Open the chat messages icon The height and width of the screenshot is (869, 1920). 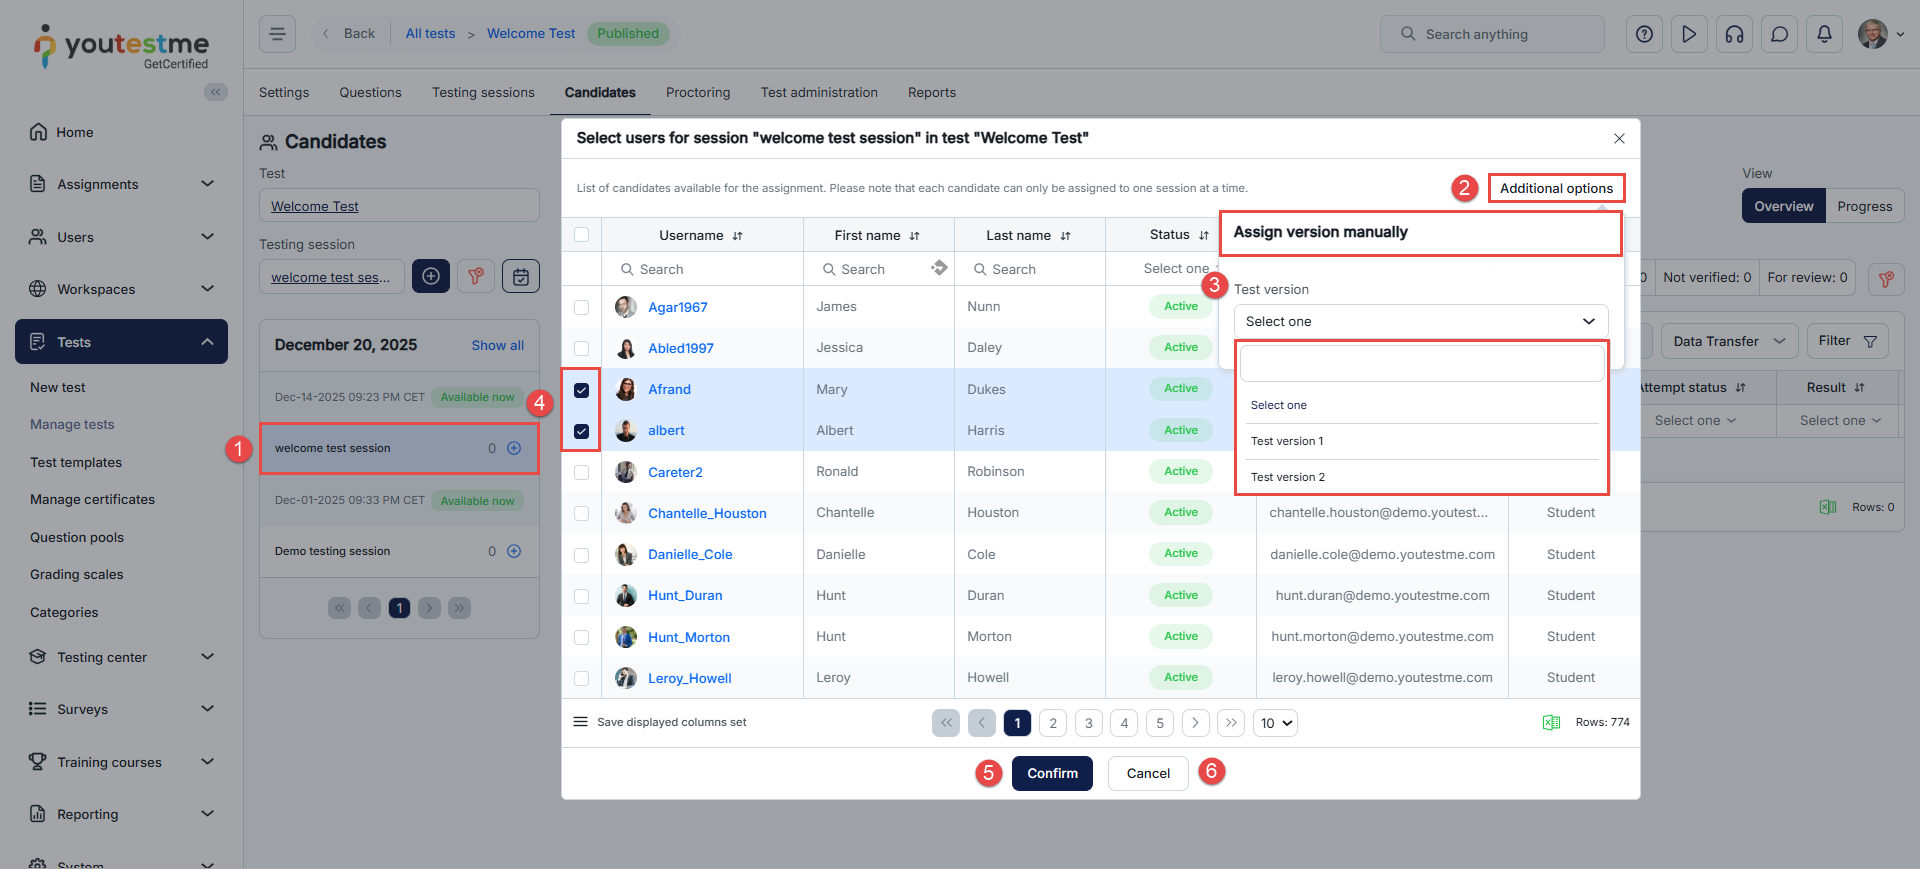pos(1779,34)
